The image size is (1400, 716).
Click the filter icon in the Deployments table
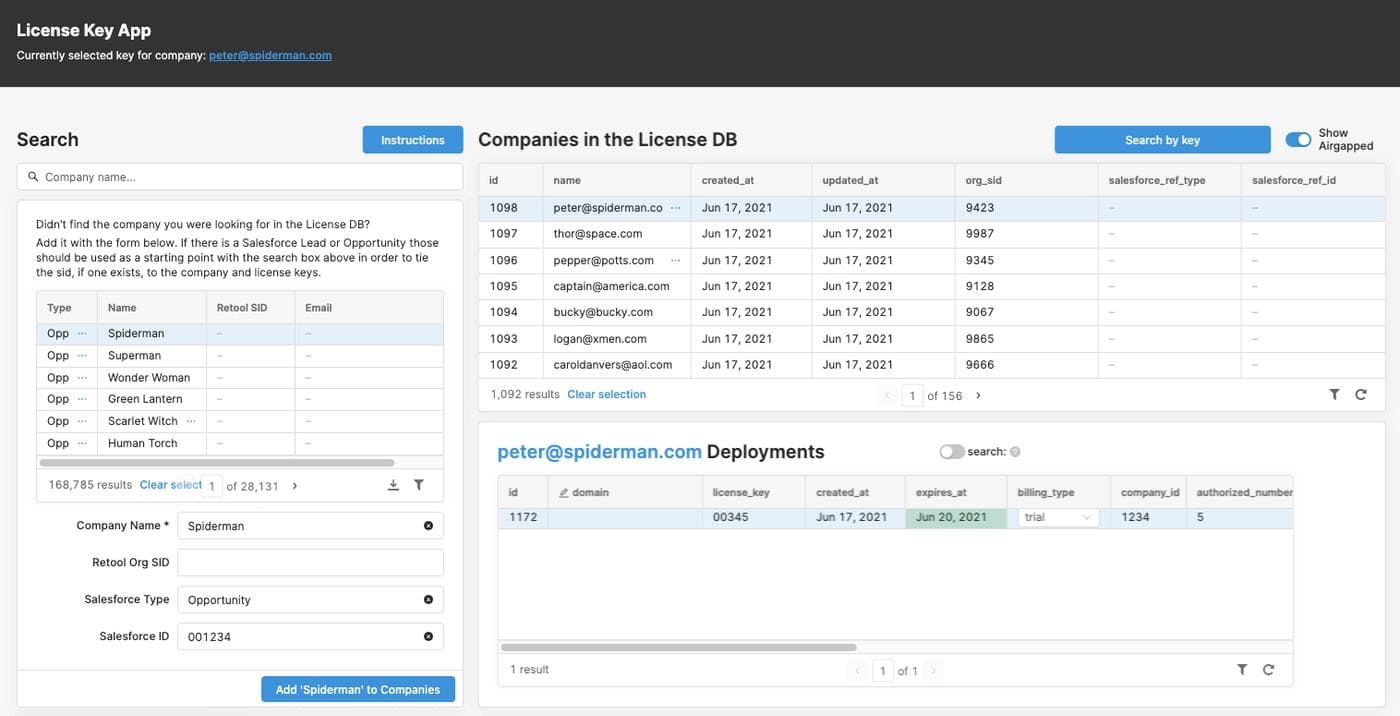point(1242,670)
